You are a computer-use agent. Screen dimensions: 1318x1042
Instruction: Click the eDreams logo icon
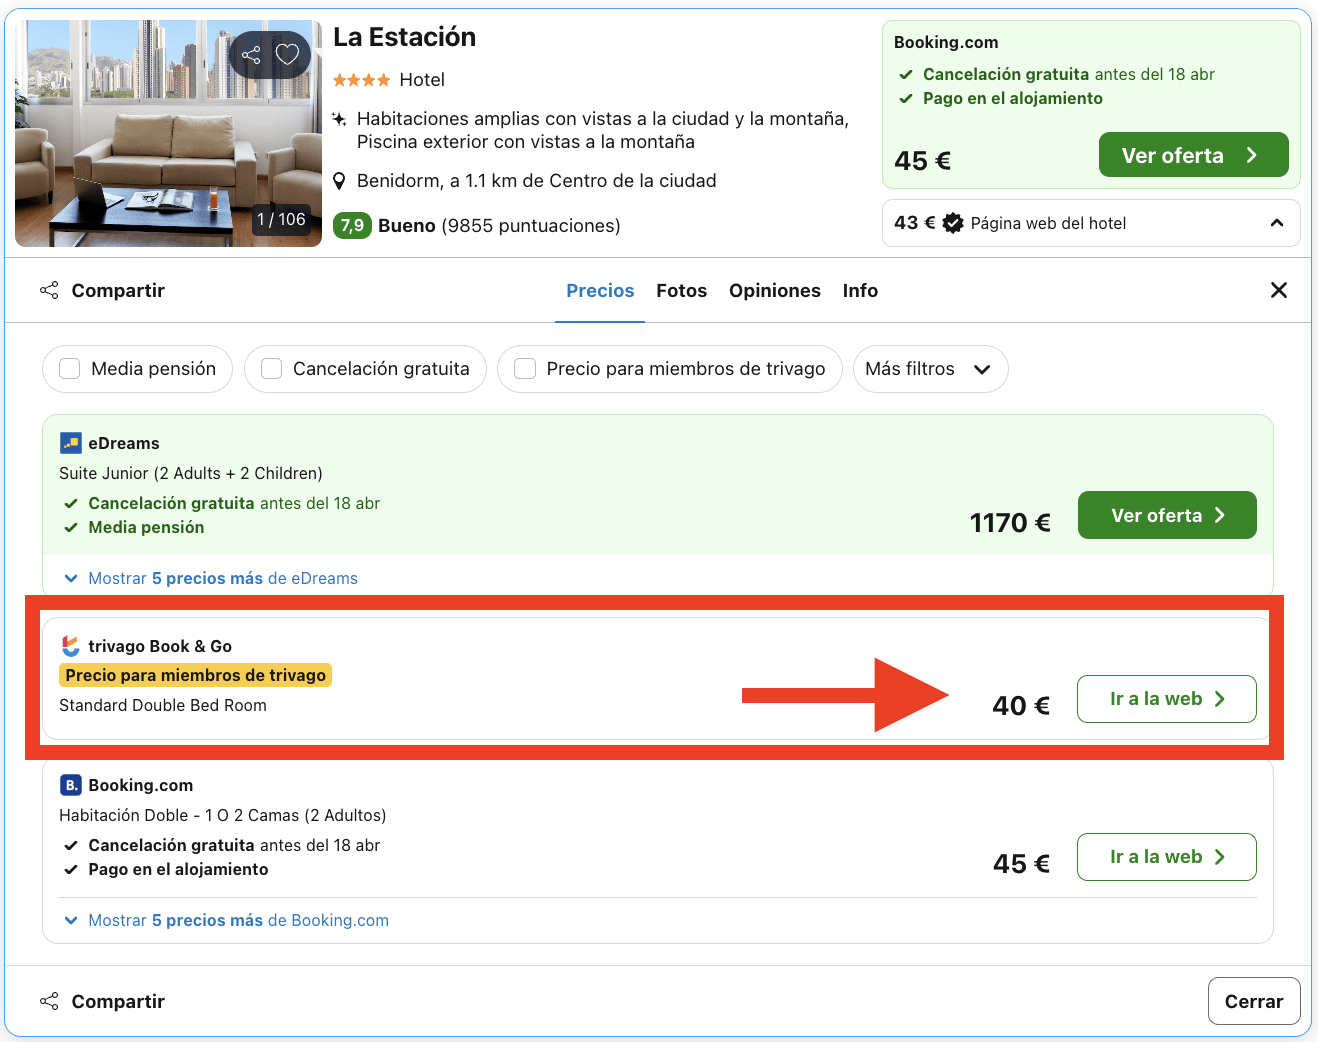point(70,441)
